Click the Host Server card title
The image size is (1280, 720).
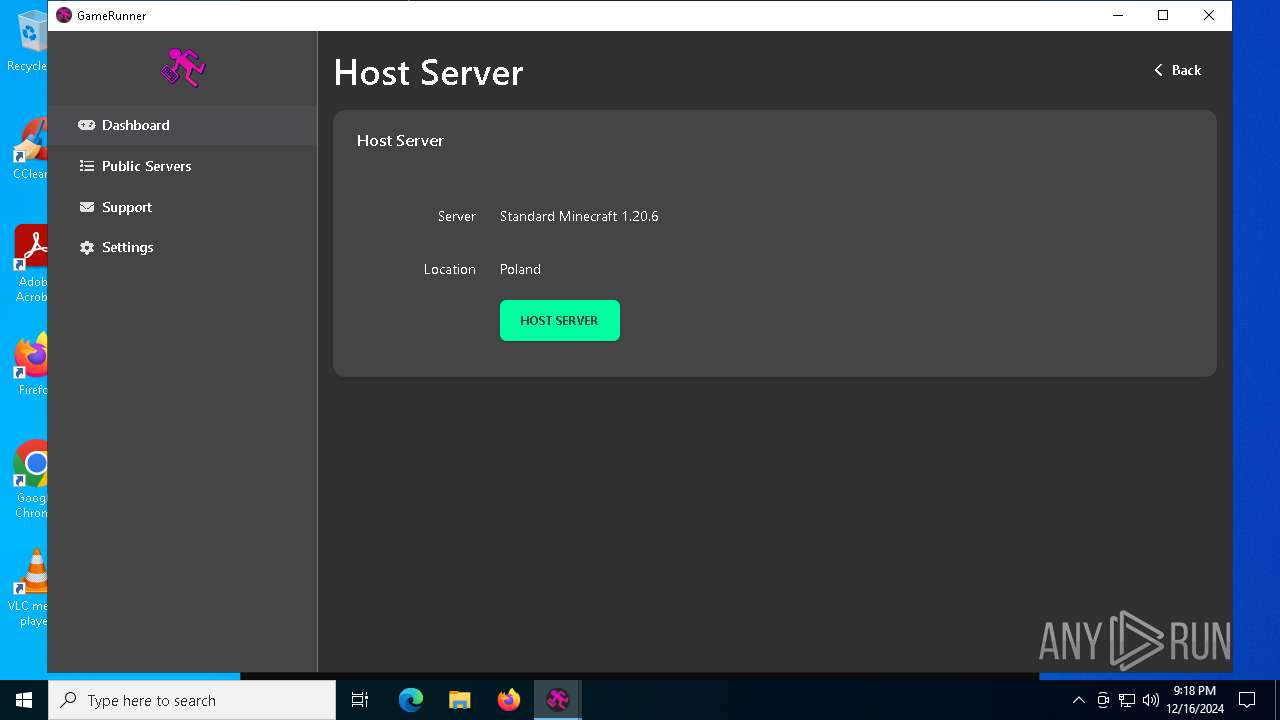coord(400,141)
